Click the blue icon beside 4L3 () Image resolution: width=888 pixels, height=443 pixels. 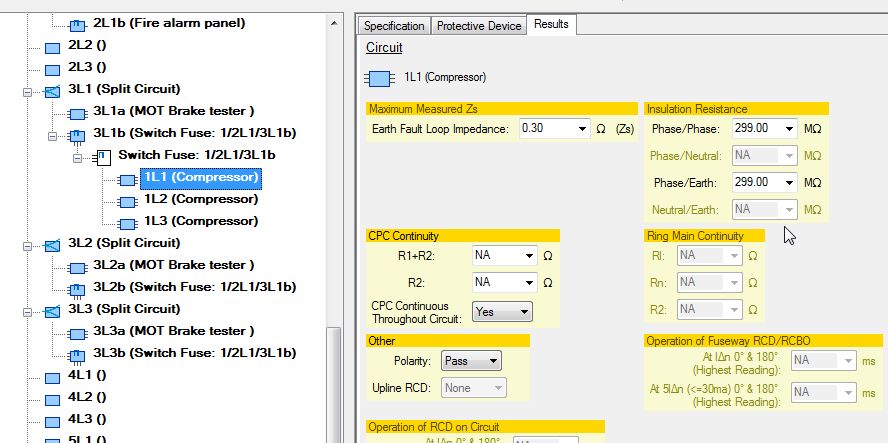52,422
